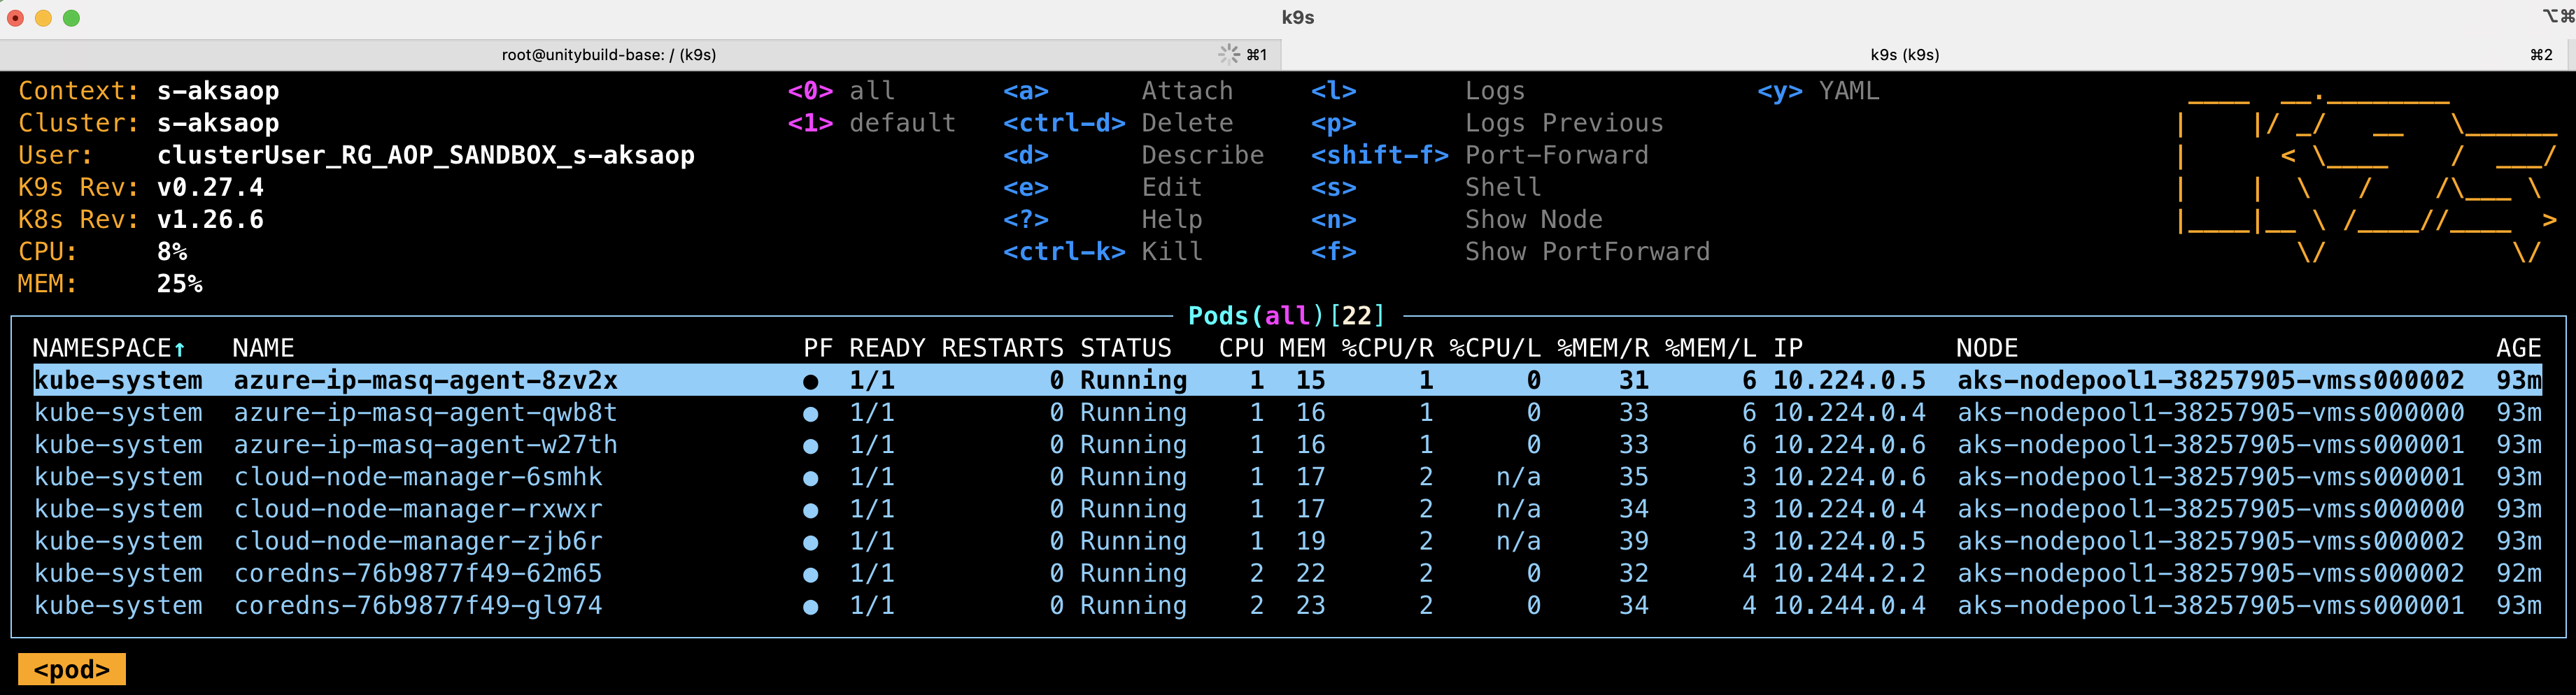Select the azure-ip-masq-agent-qwb8t pod name
2576x695 pixels.
pyautogui.click(x=425, y=413)
